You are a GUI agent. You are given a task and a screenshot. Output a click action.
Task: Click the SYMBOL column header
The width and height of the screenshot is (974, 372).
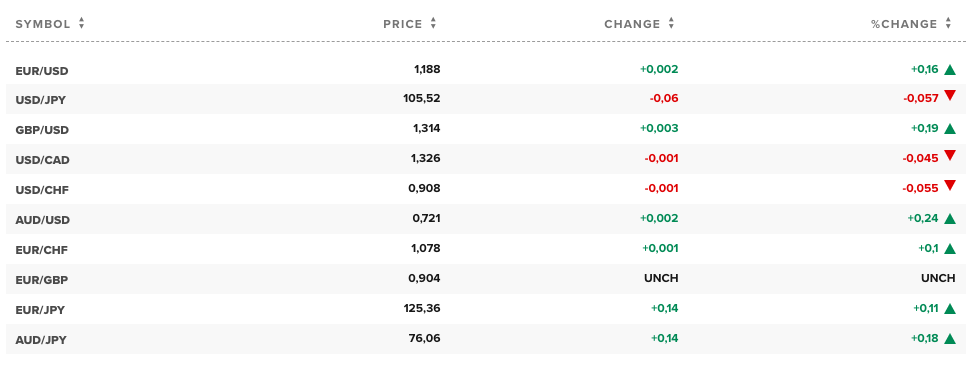coord(43,24)
